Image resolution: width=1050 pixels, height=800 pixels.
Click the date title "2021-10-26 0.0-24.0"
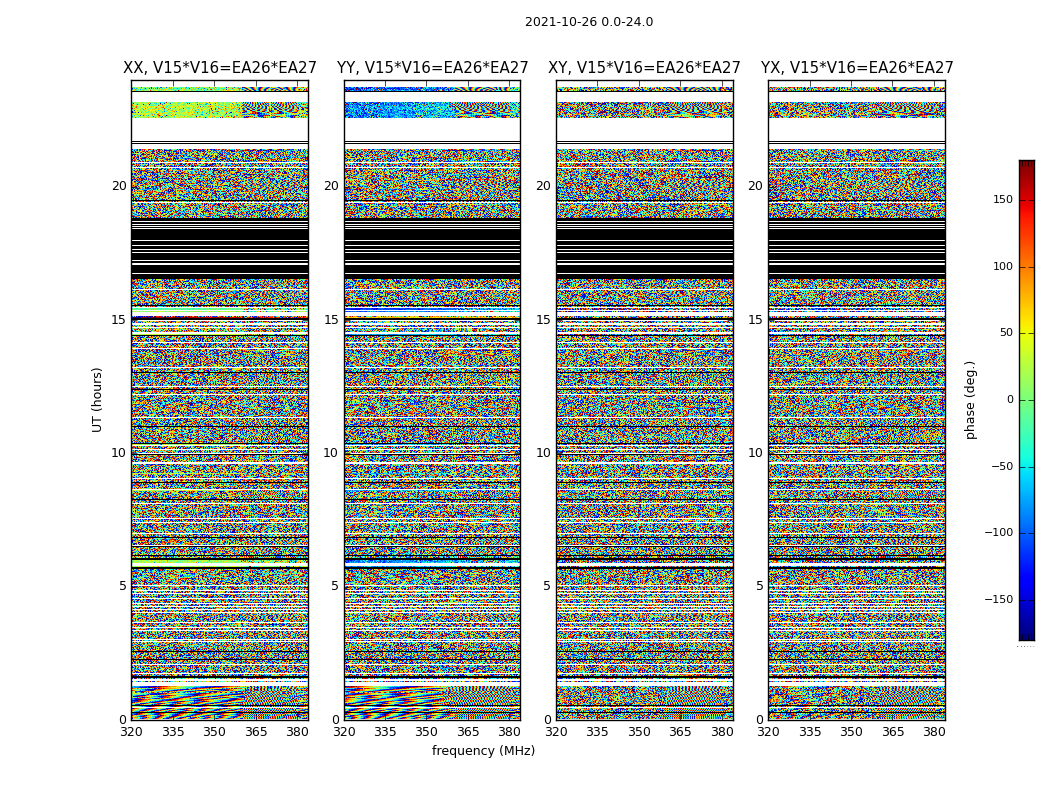coord(589,22)
